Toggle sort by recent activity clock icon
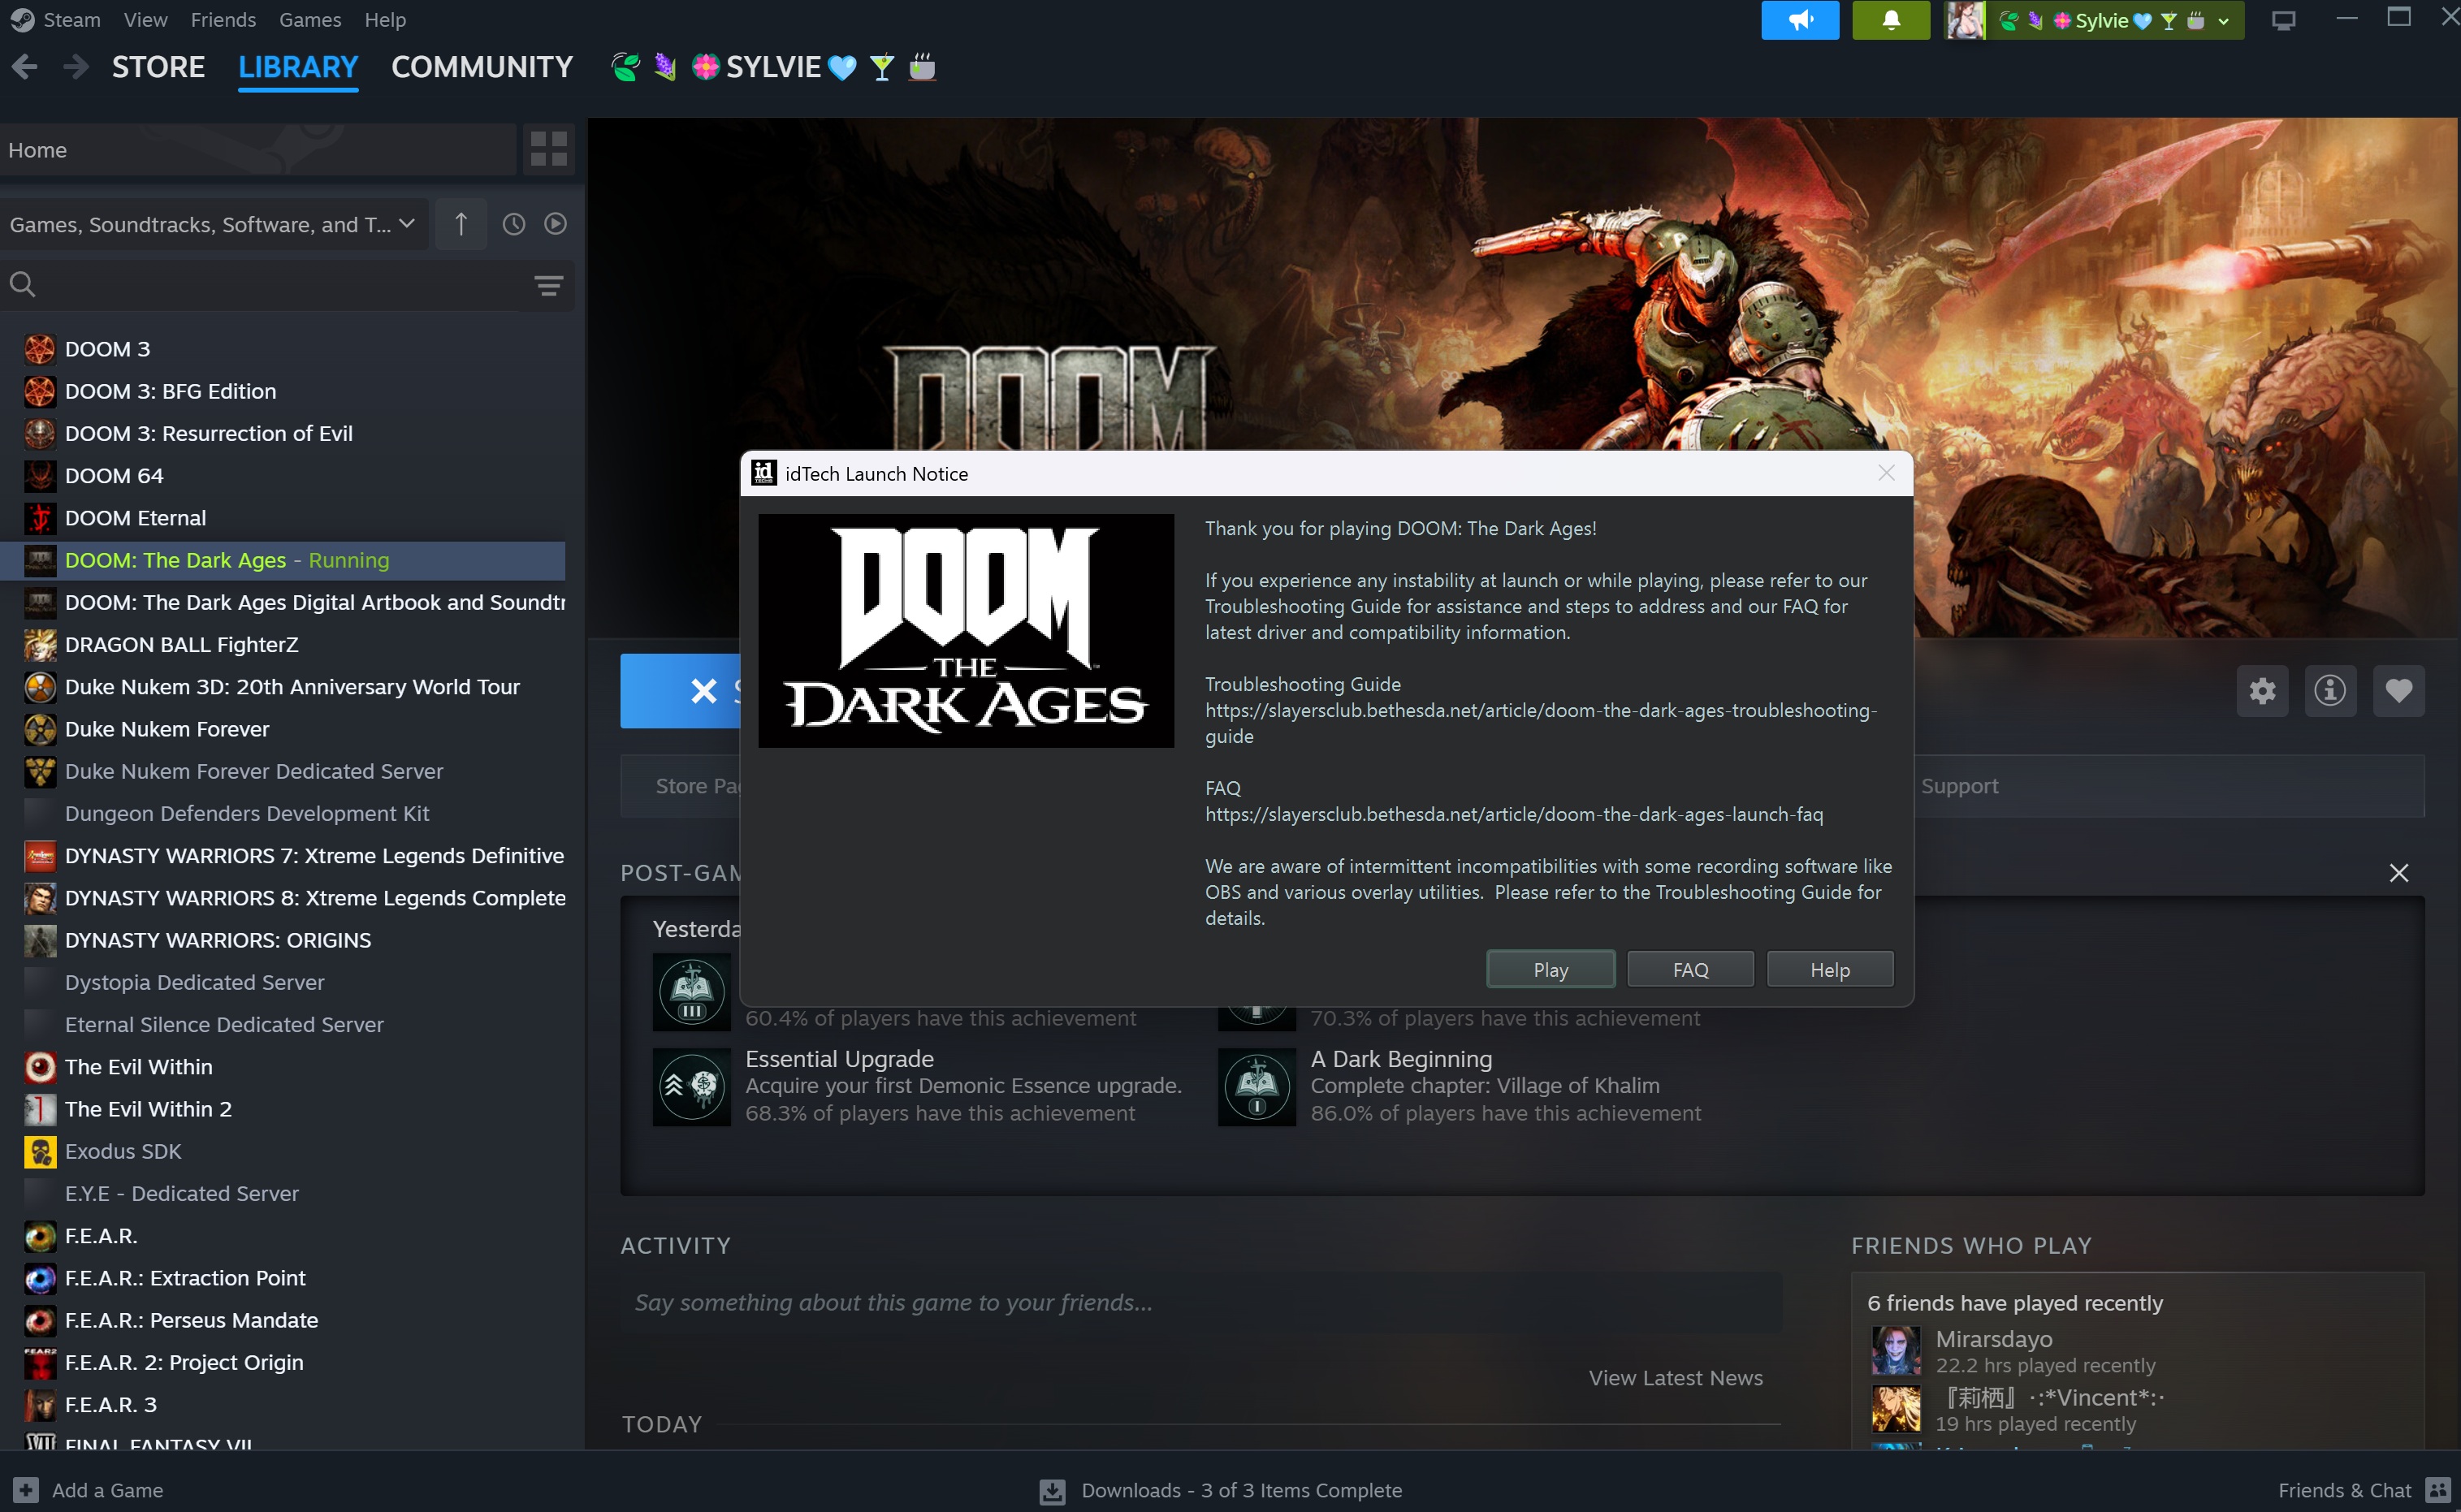 pos(513,224)
